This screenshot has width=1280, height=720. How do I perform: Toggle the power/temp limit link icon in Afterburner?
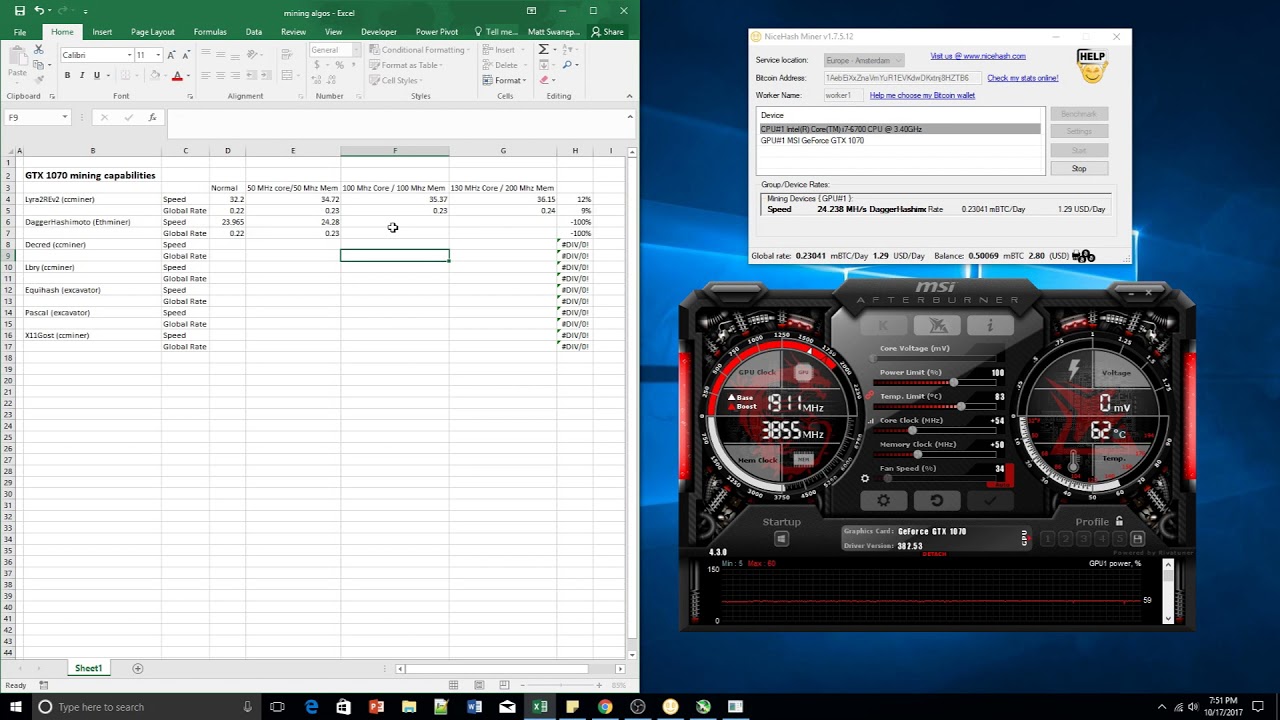[x=869, y=395]
